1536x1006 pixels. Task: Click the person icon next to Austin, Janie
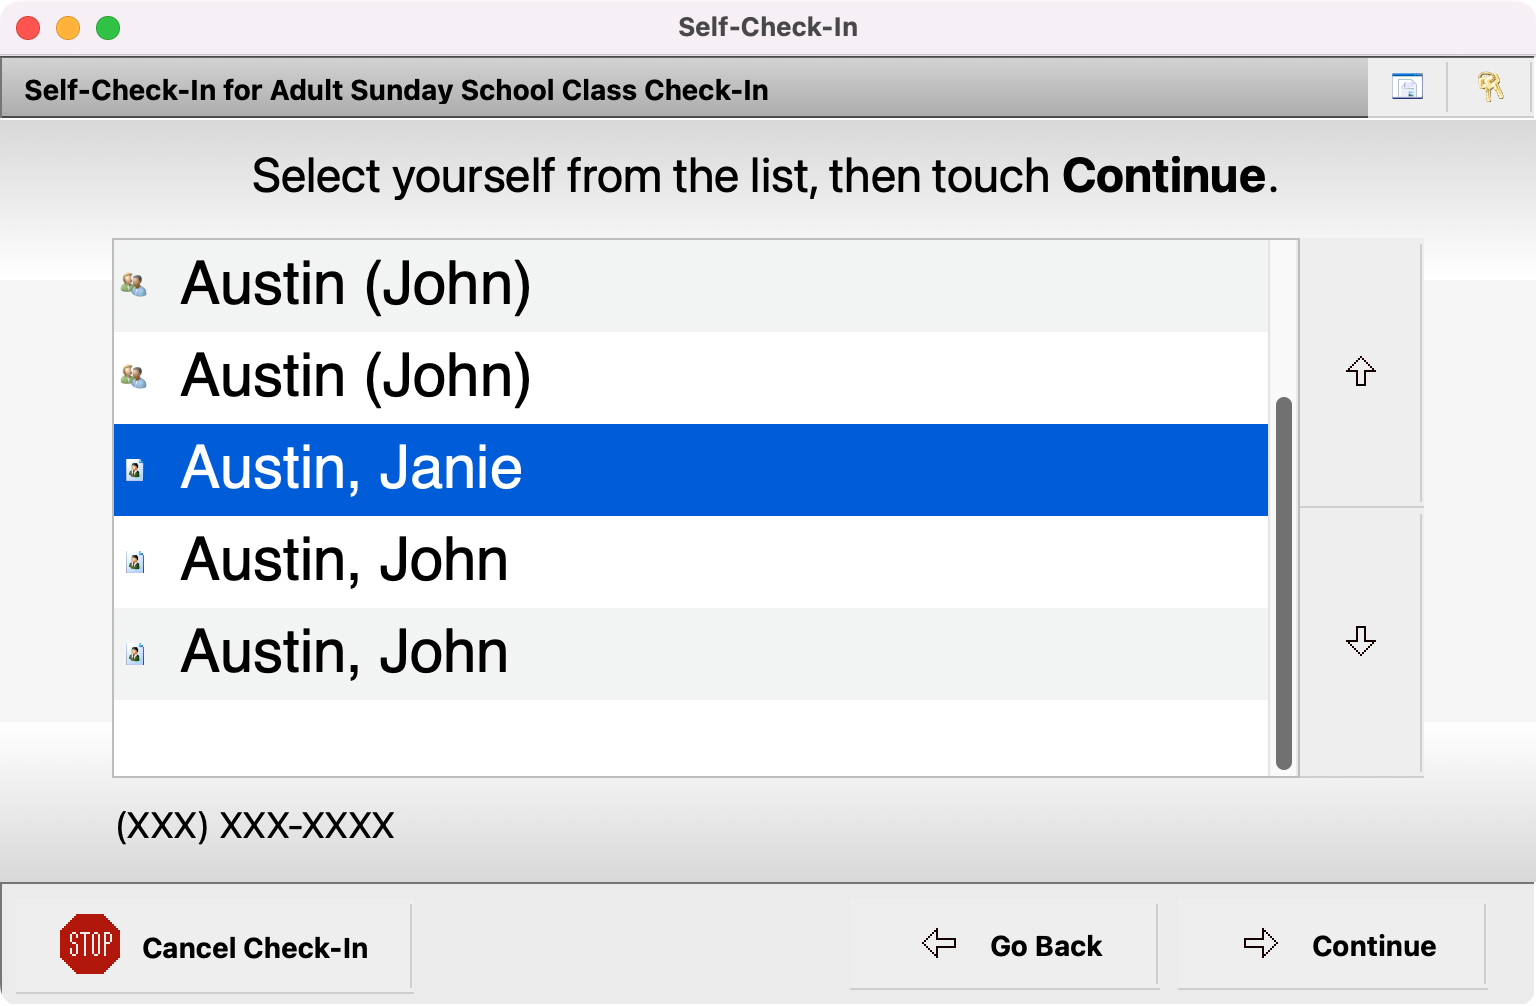135,470
